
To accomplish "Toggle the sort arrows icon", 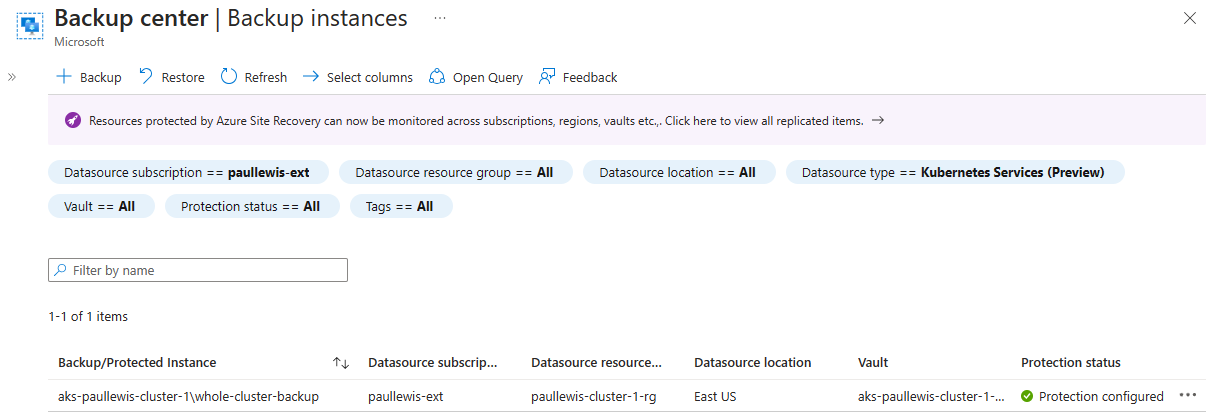I will (341, 363).
